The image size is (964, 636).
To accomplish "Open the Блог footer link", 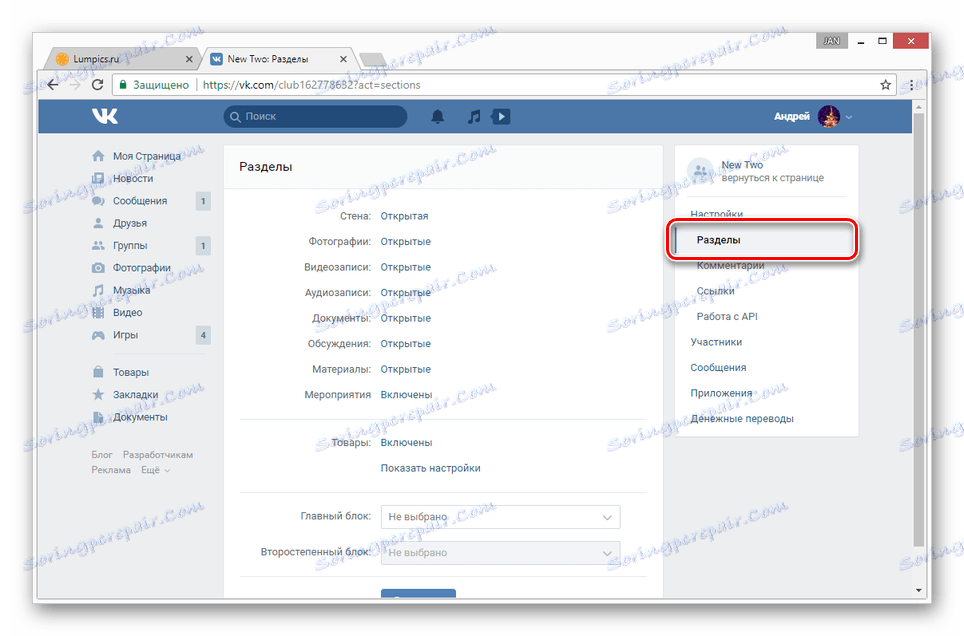I will coord(101,455).
